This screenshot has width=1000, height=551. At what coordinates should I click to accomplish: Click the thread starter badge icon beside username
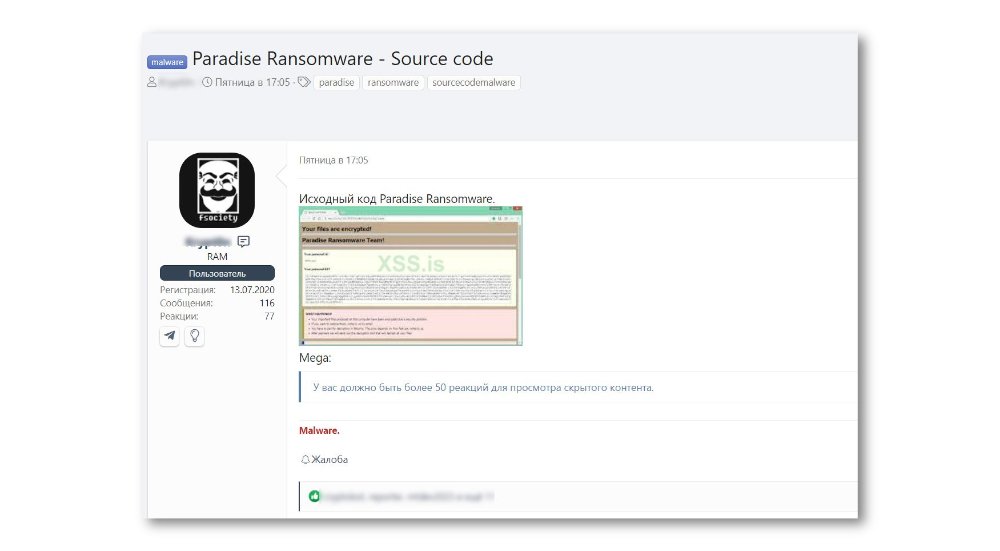[244, 241]
